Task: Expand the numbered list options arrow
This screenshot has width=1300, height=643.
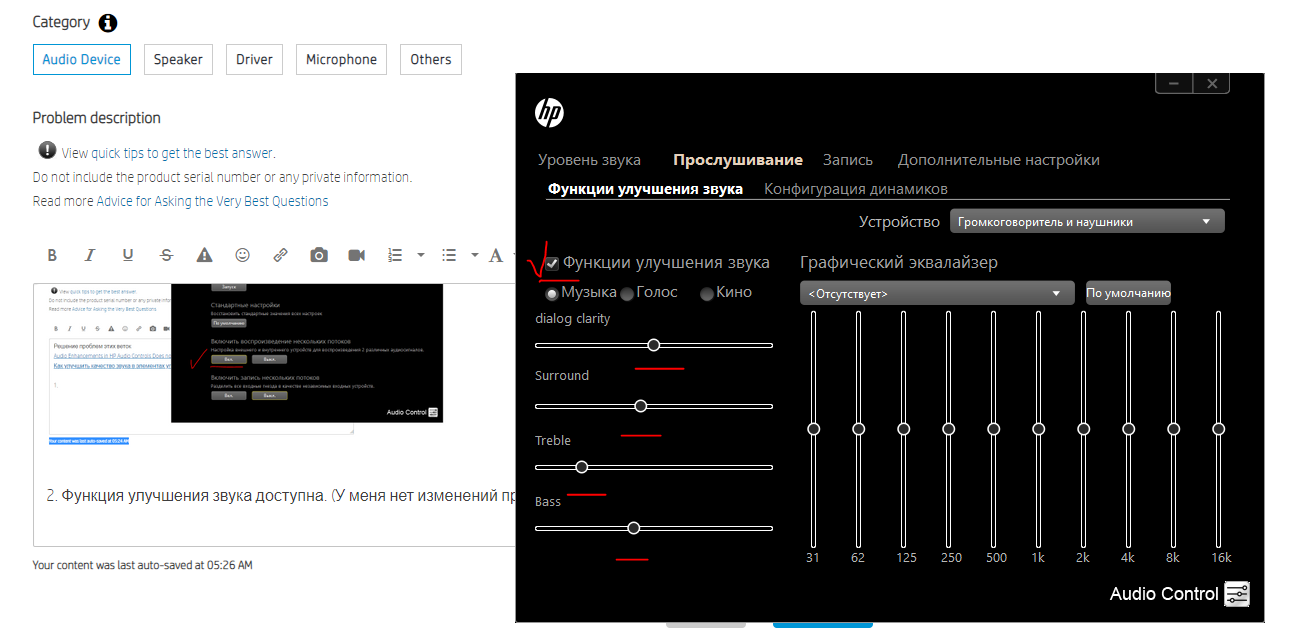Action: 421,255
